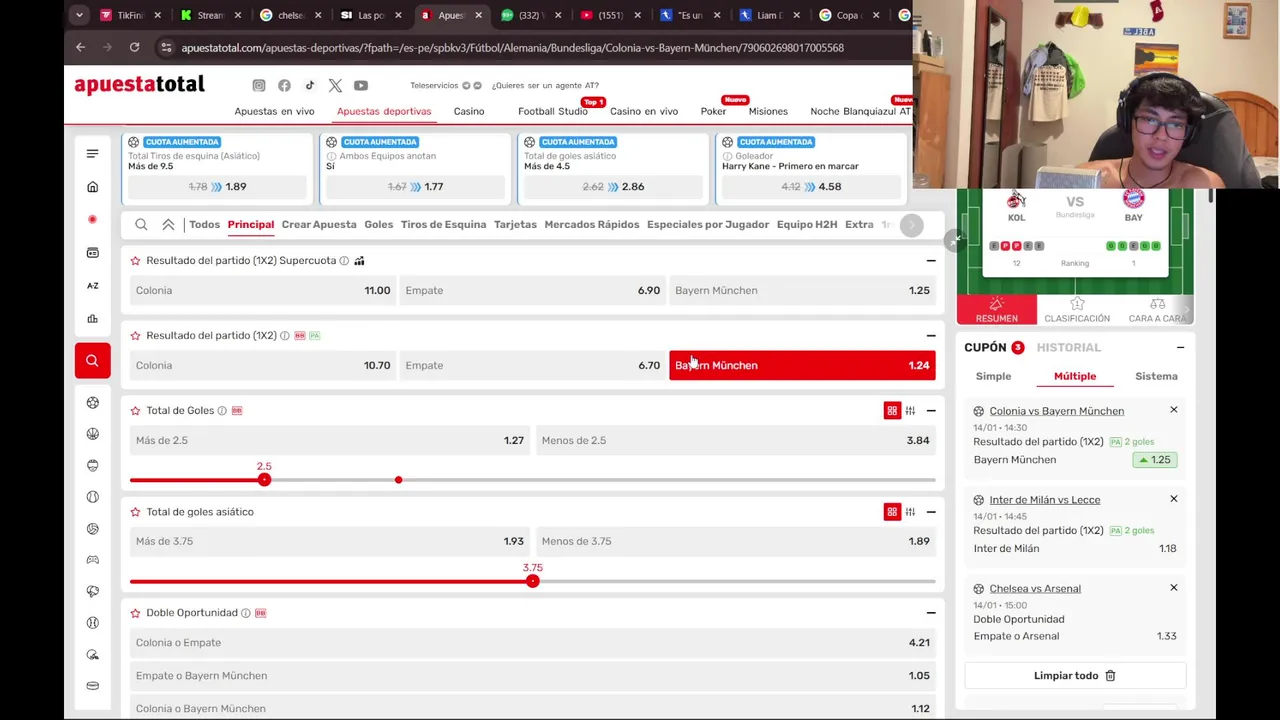Open the YouTube social icon in header
This screenshot has width=1280, height=720.
click(361, 86)
